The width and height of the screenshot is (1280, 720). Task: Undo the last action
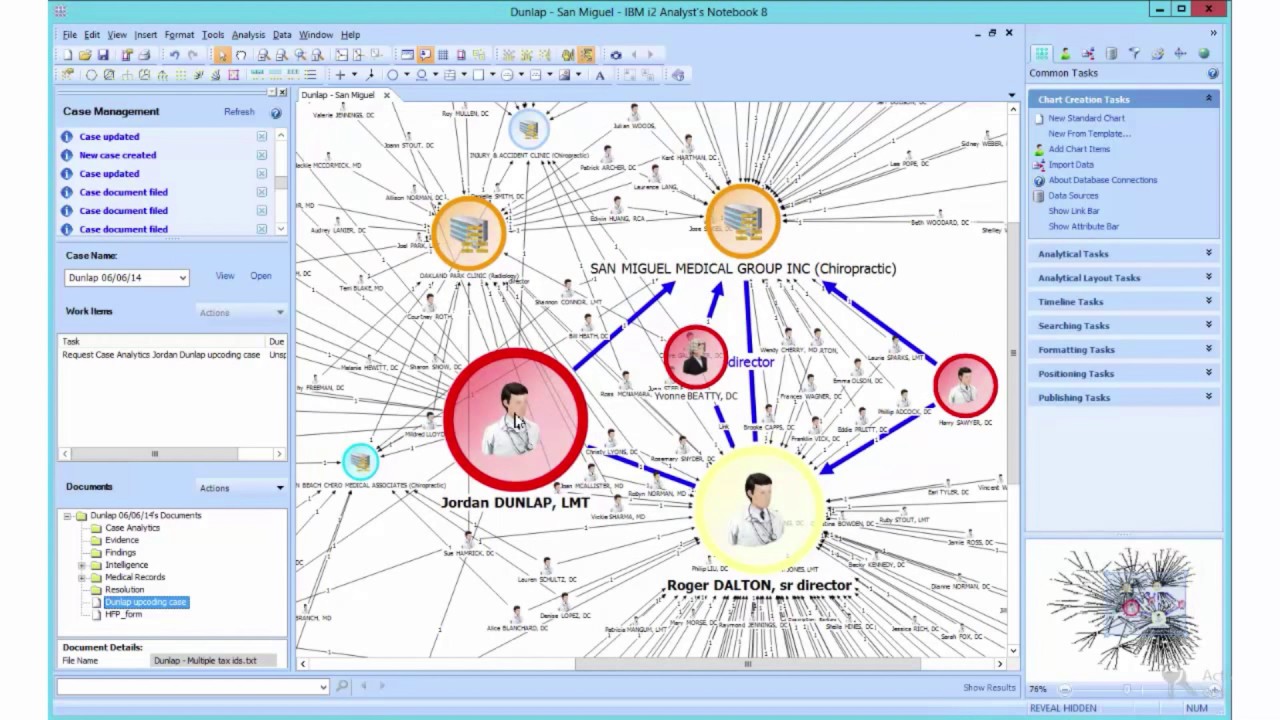[x=174, y=55]
